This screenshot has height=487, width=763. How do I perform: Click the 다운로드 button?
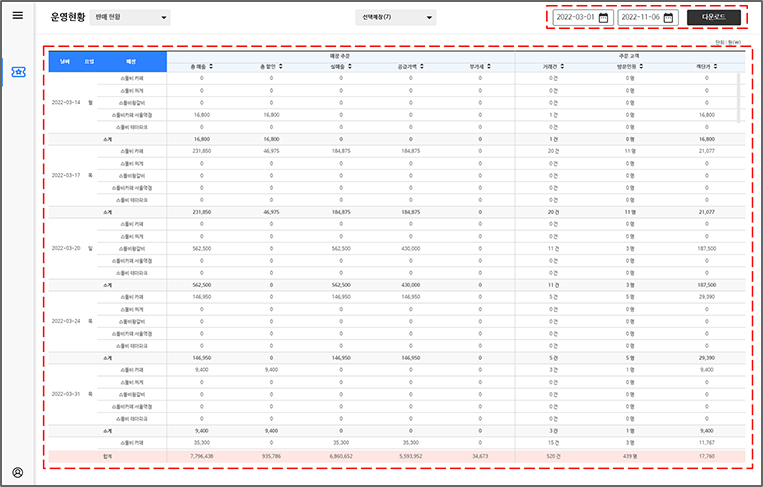[714, 18]
